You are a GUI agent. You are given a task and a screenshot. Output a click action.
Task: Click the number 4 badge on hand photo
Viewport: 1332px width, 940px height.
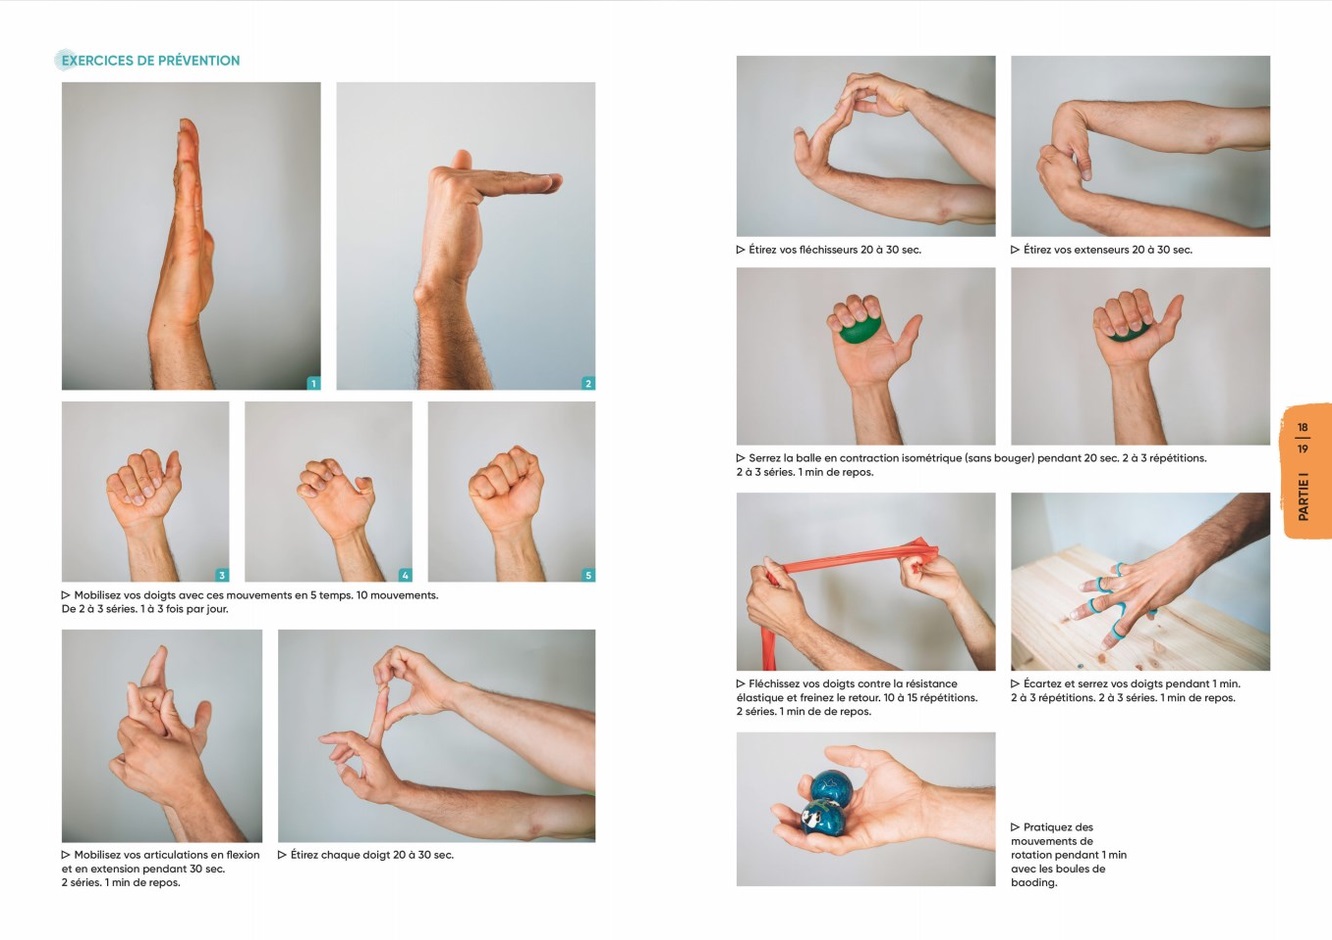pos(405,575)
